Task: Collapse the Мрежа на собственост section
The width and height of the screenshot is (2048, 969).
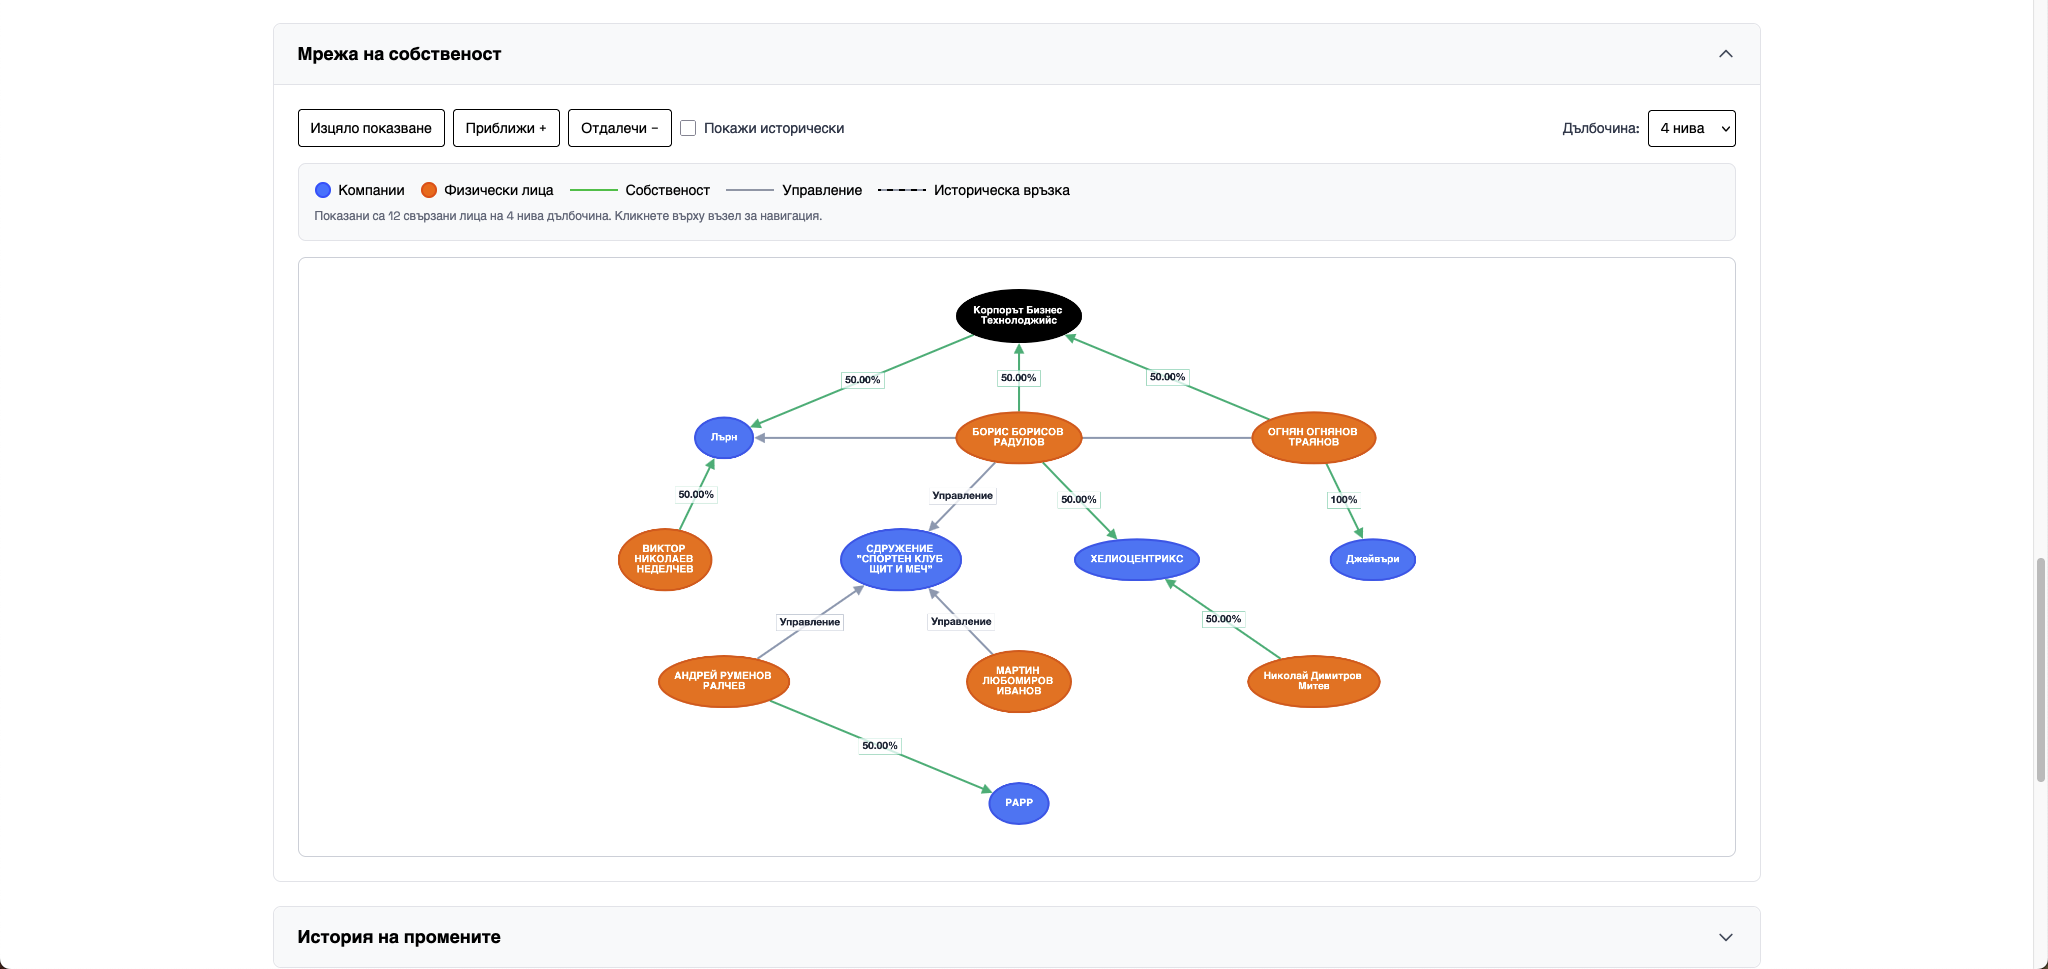Action: tap(1725, 54)
